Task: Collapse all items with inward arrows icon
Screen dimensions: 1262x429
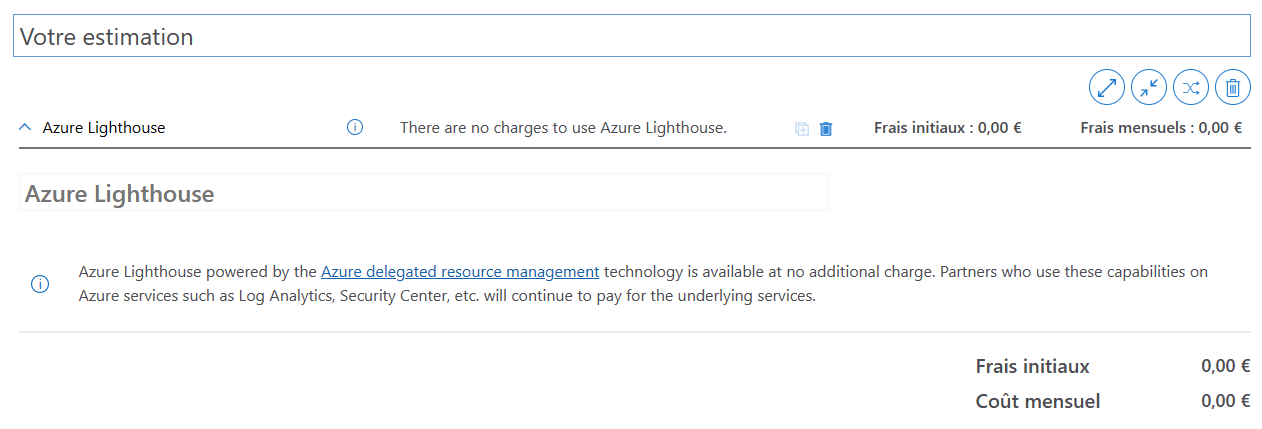Action: (1149, 88)
